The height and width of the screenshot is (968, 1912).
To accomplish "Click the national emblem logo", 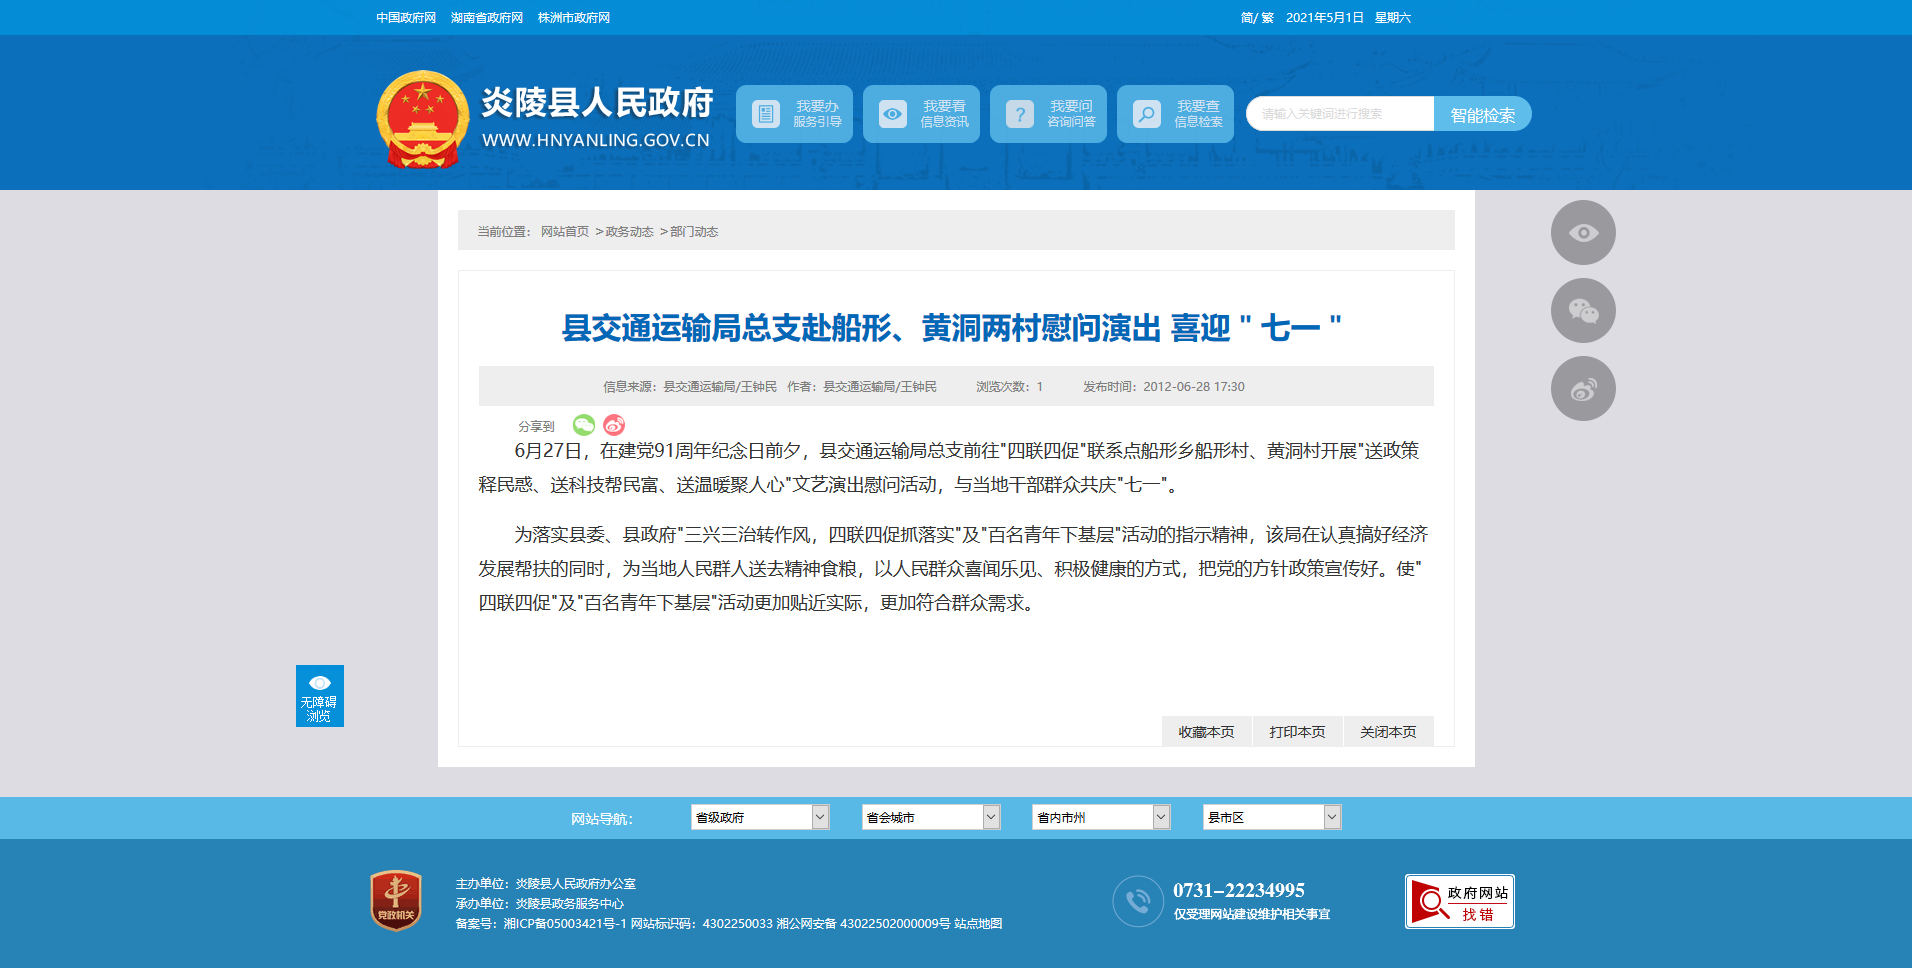I will pos(423,119).
